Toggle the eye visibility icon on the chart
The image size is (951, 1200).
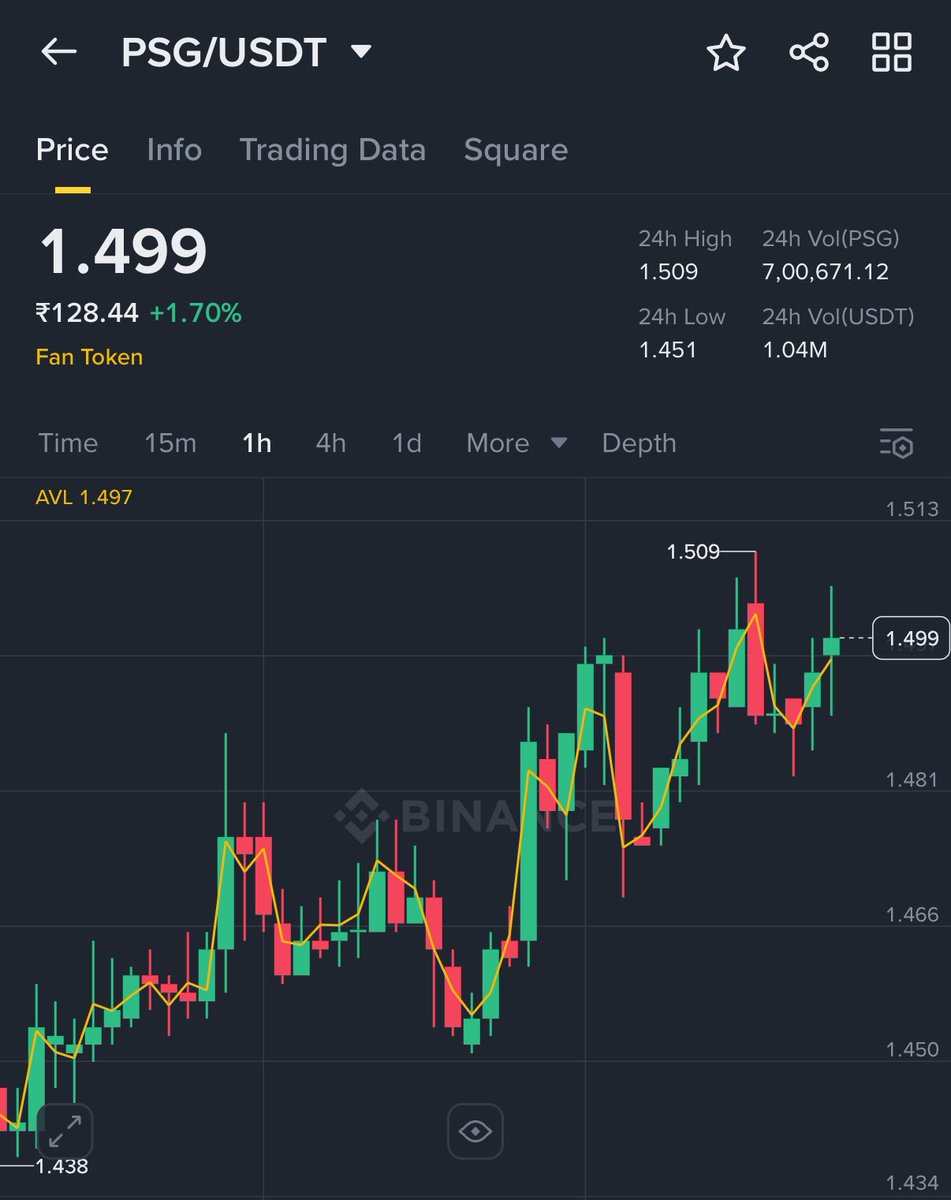point(475,1131)
